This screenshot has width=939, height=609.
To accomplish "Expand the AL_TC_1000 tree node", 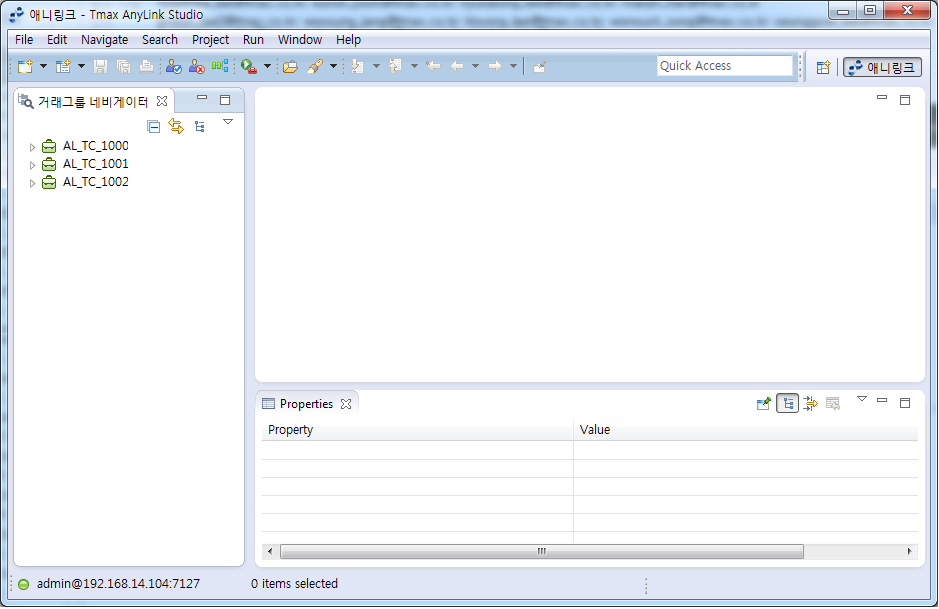I will [32, 147].
